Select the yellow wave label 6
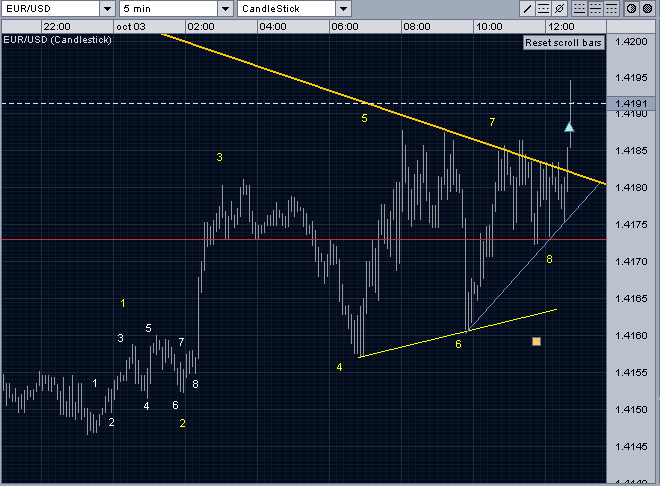Viewport: 660px width, 486px height. (x=458, y=344)
